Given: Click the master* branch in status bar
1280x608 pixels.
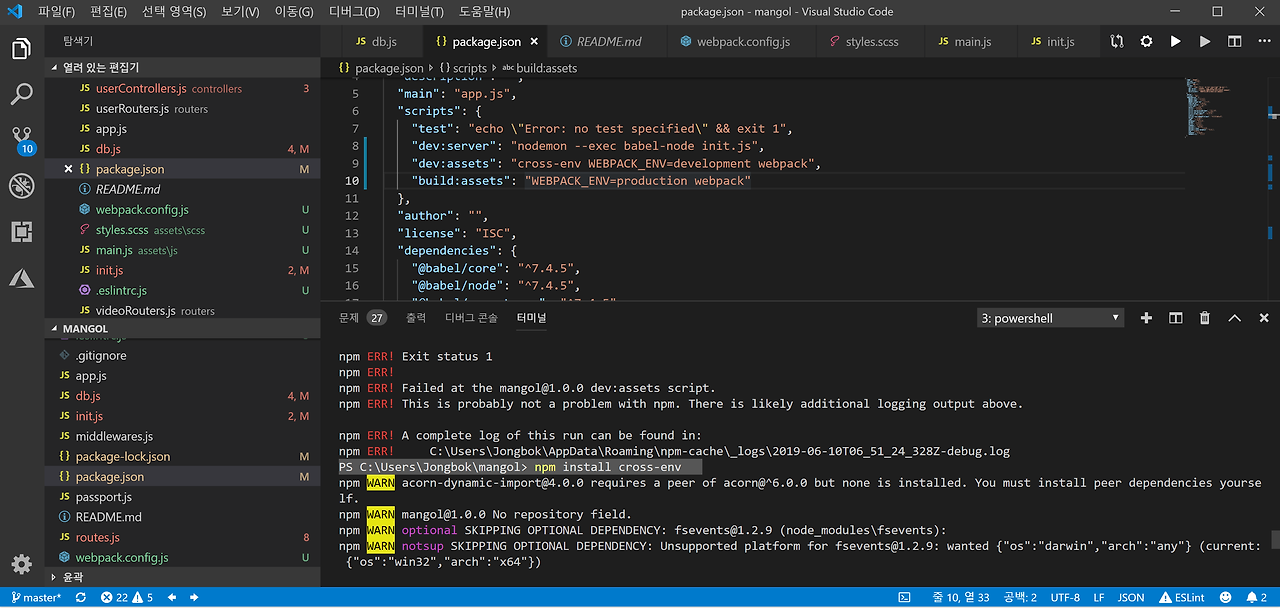Looking at the screenshot, I should pos(36,597).
